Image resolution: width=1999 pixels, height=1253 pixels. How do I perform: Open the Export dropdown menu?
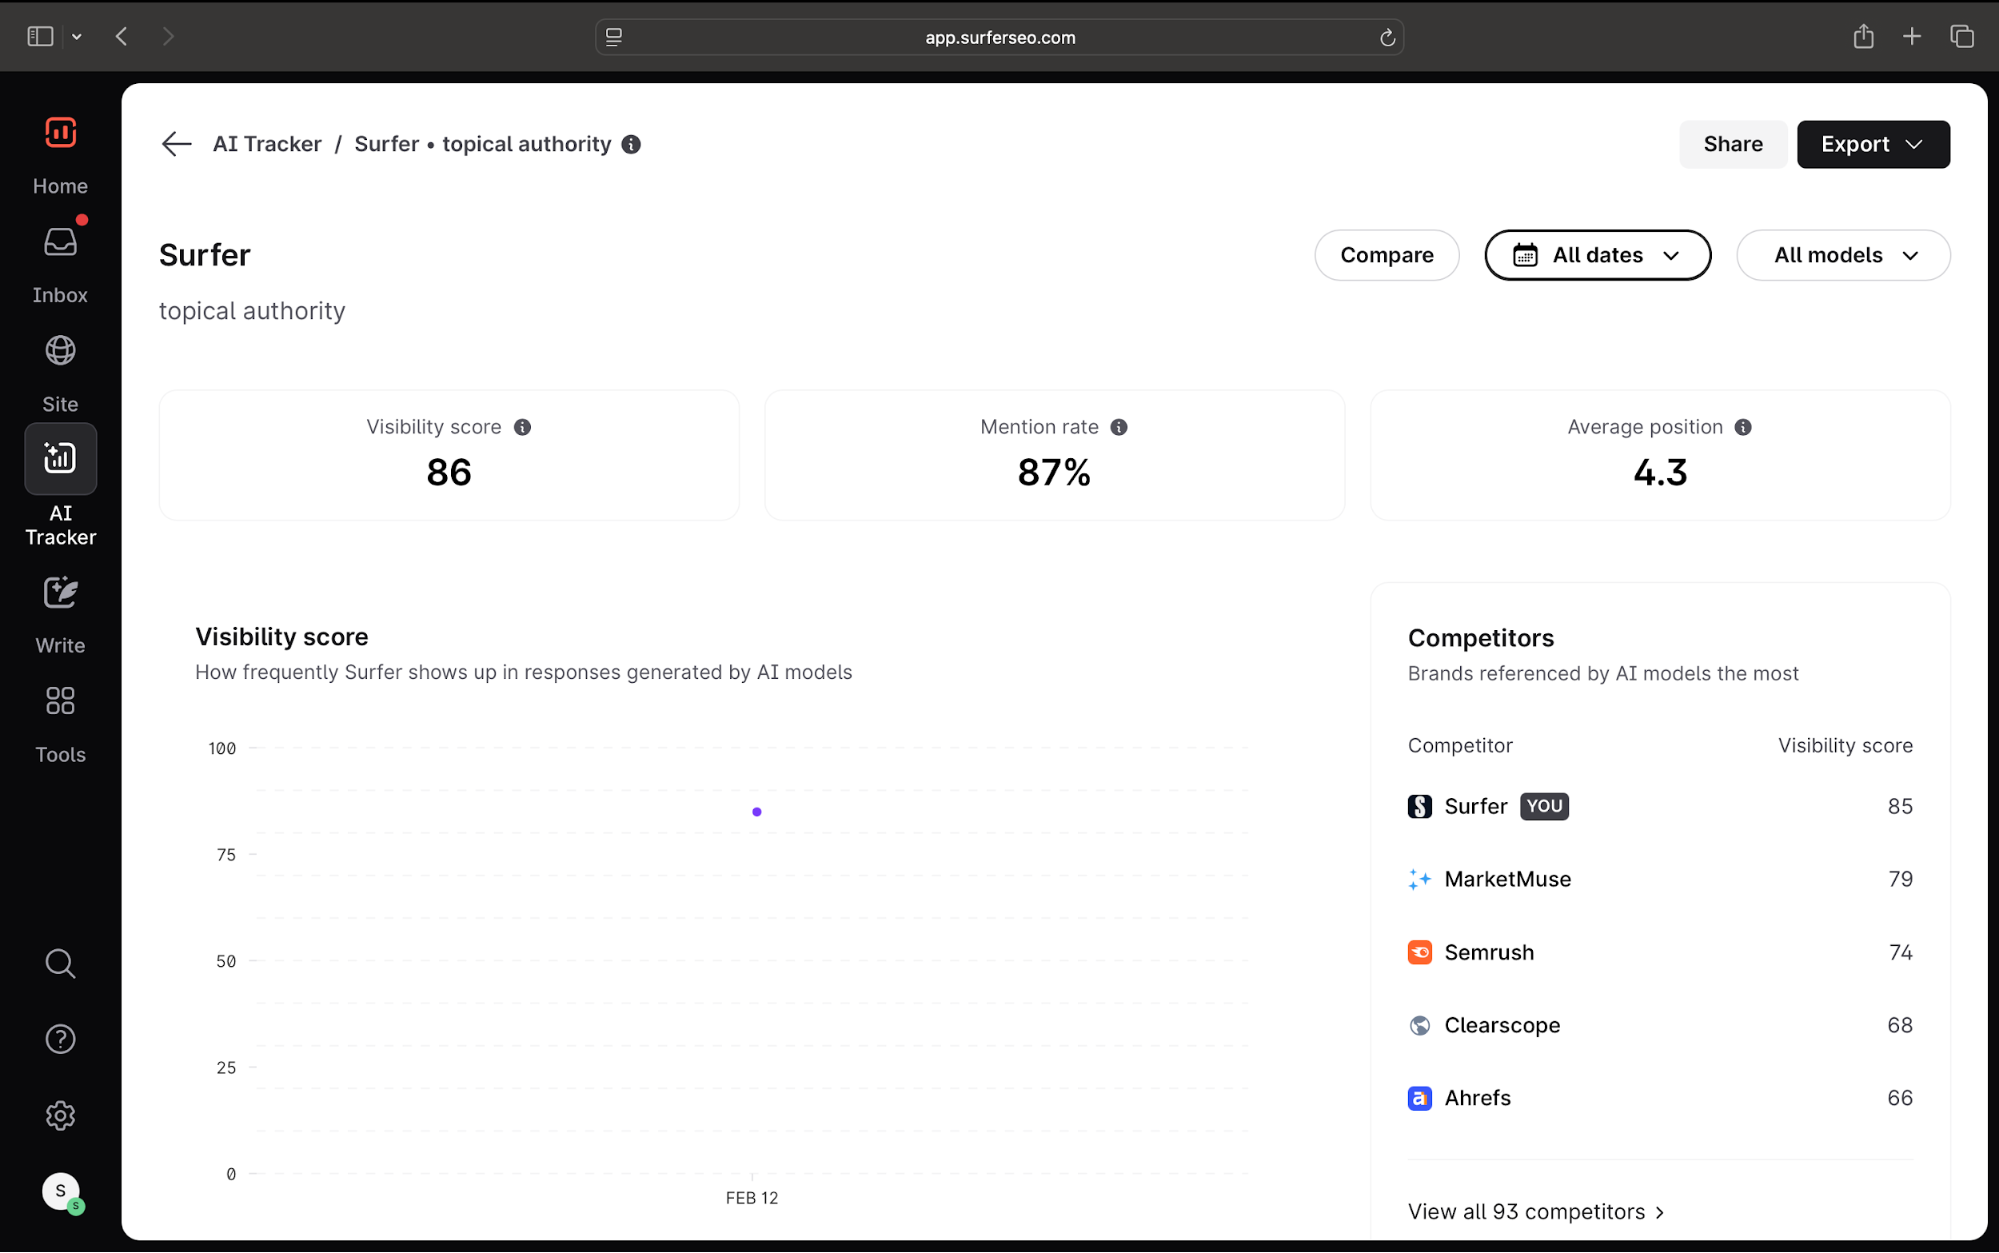click(1872, 144)
